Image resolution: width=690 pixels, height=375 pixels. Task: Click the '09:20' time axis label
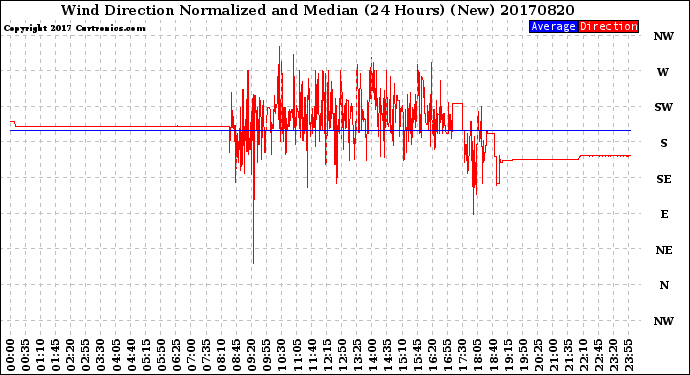pyautogui.click(x=252, y=355)
